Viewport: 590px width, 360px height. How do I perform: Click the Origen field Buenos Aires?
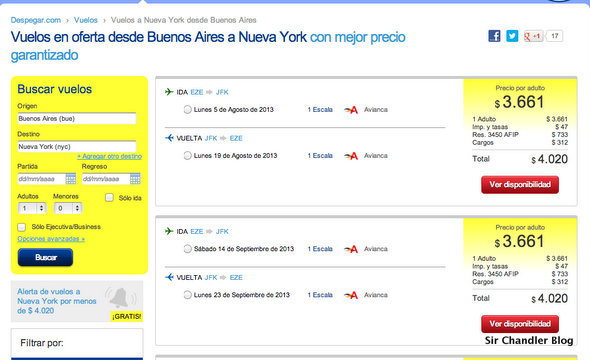coord(77,118)
